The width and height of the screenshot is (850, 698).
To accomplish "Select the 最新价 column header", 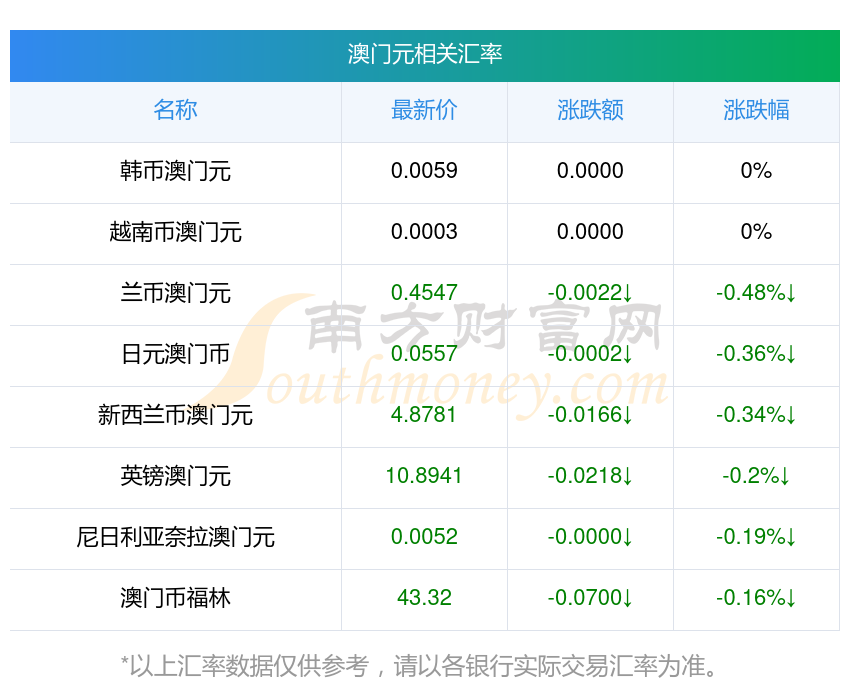I will click(x=424, y=111).
